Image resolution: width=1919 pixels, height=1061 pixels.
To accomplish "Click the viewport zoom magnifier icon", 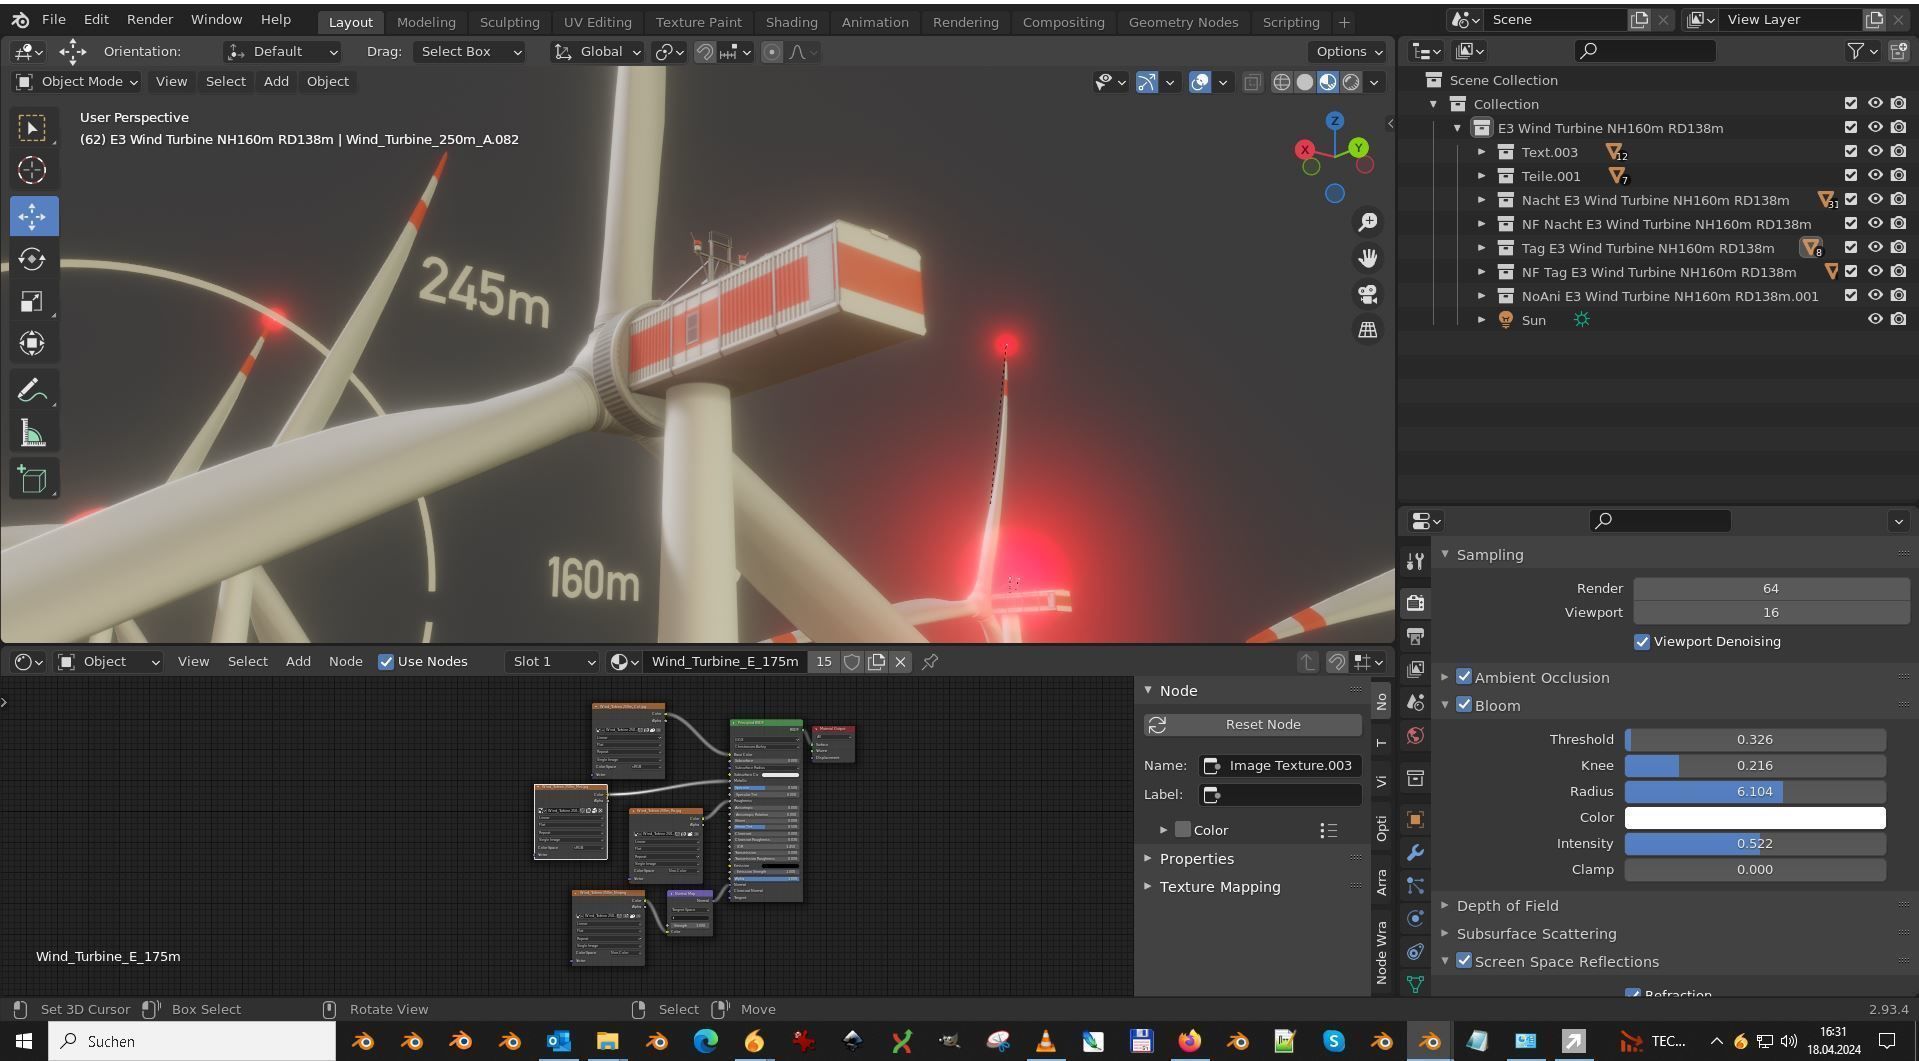I will coord(1367,222).
